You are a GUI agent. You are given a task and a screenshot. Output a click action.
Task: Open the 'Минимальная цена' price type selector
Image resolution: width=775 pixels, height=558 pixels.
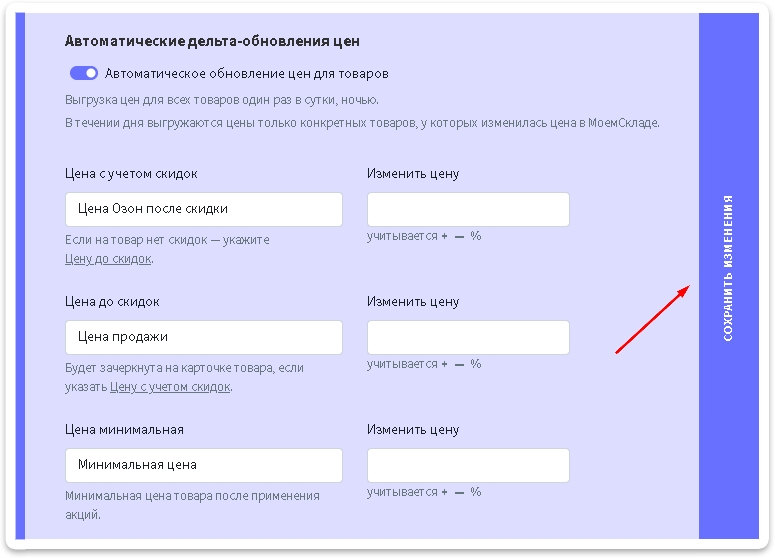click(x=203, y=465)
